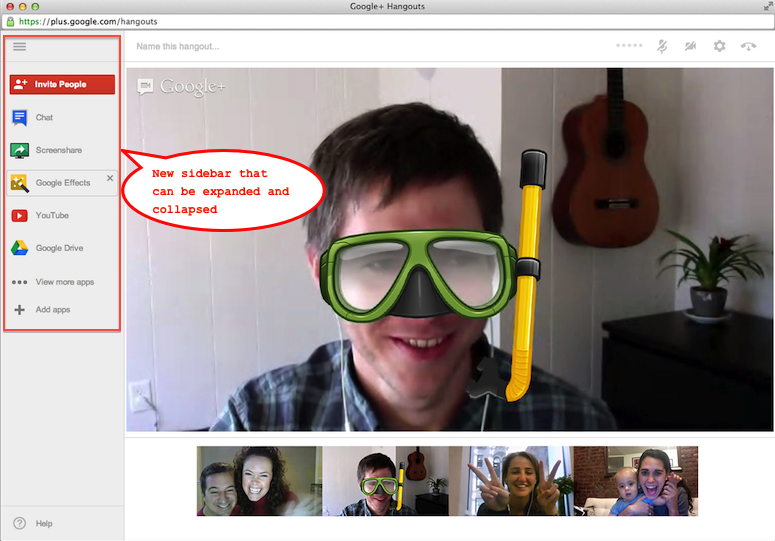Click the Chat label in sidebar
The width and height of the screenshot is (775, 541).
44,118
